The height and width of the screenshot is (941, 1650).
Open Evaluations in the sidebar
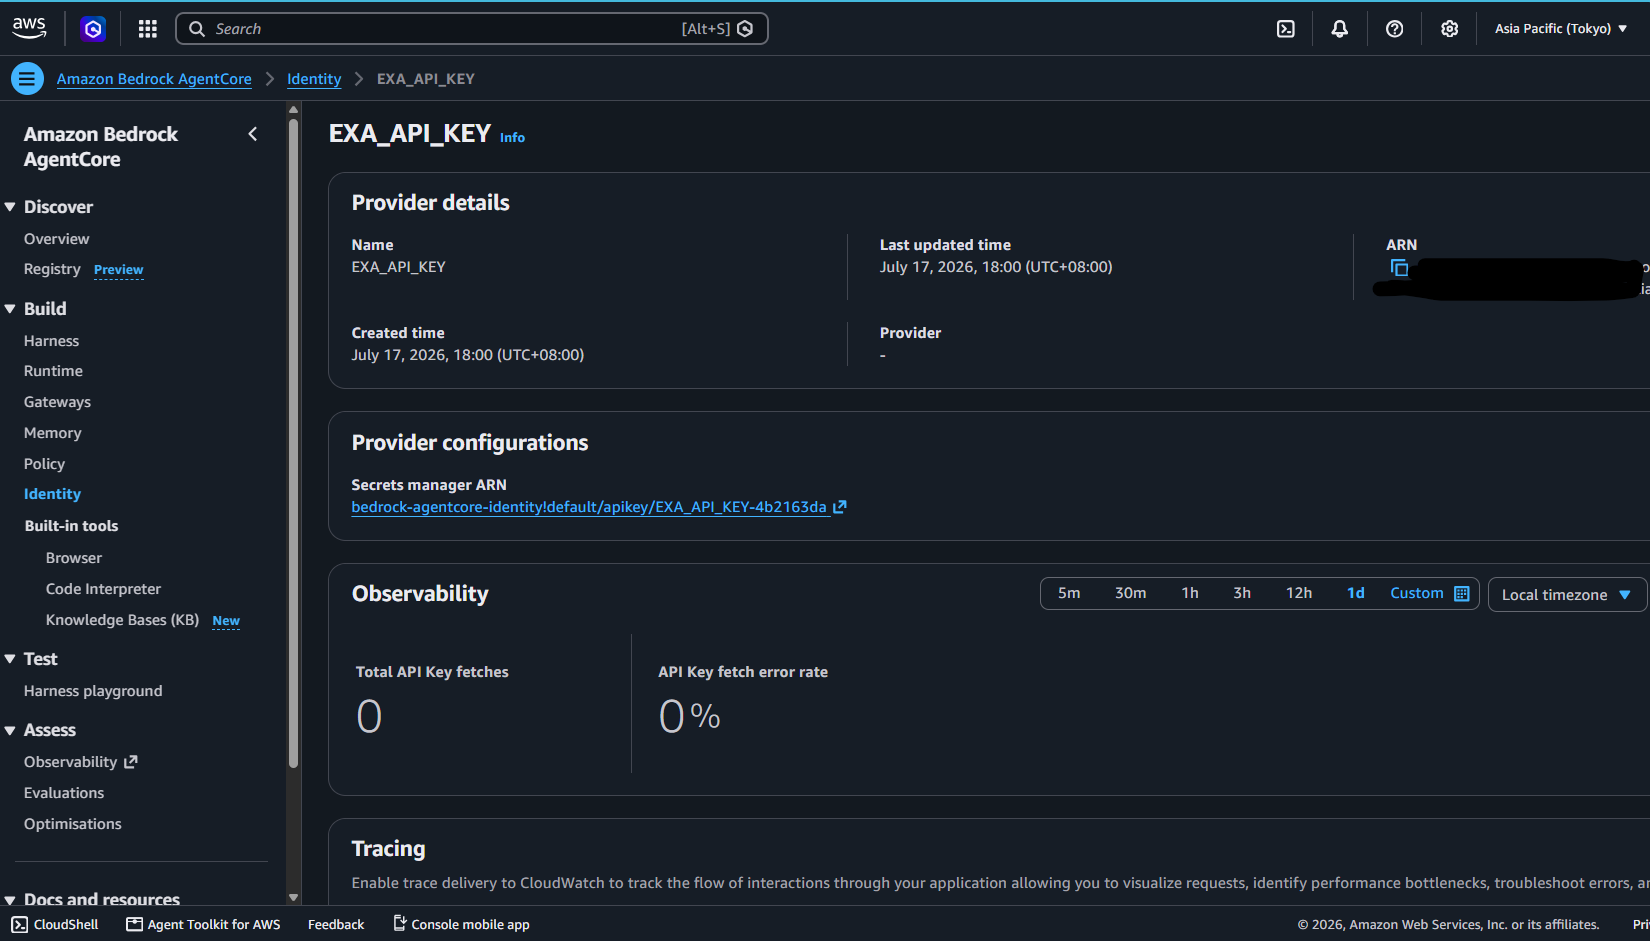coord(64,793)
